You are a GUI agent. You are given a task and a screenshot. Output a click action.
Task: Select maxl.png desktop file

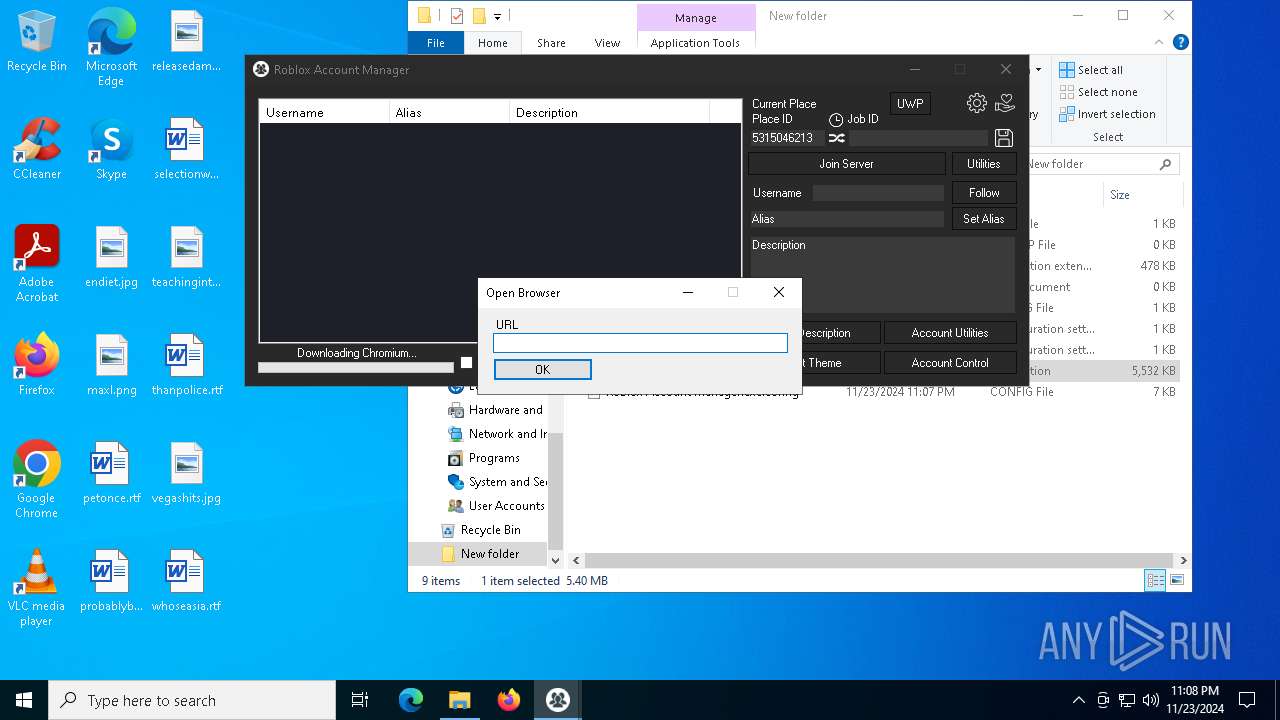(111, 366)
